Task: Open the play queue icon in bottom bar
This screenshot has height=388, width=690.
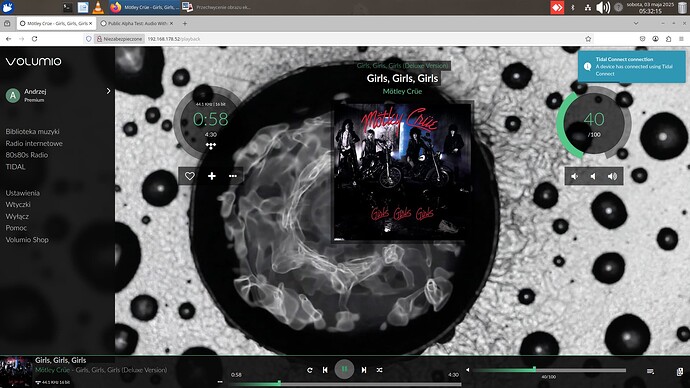Action: click(x=650, y=372)
